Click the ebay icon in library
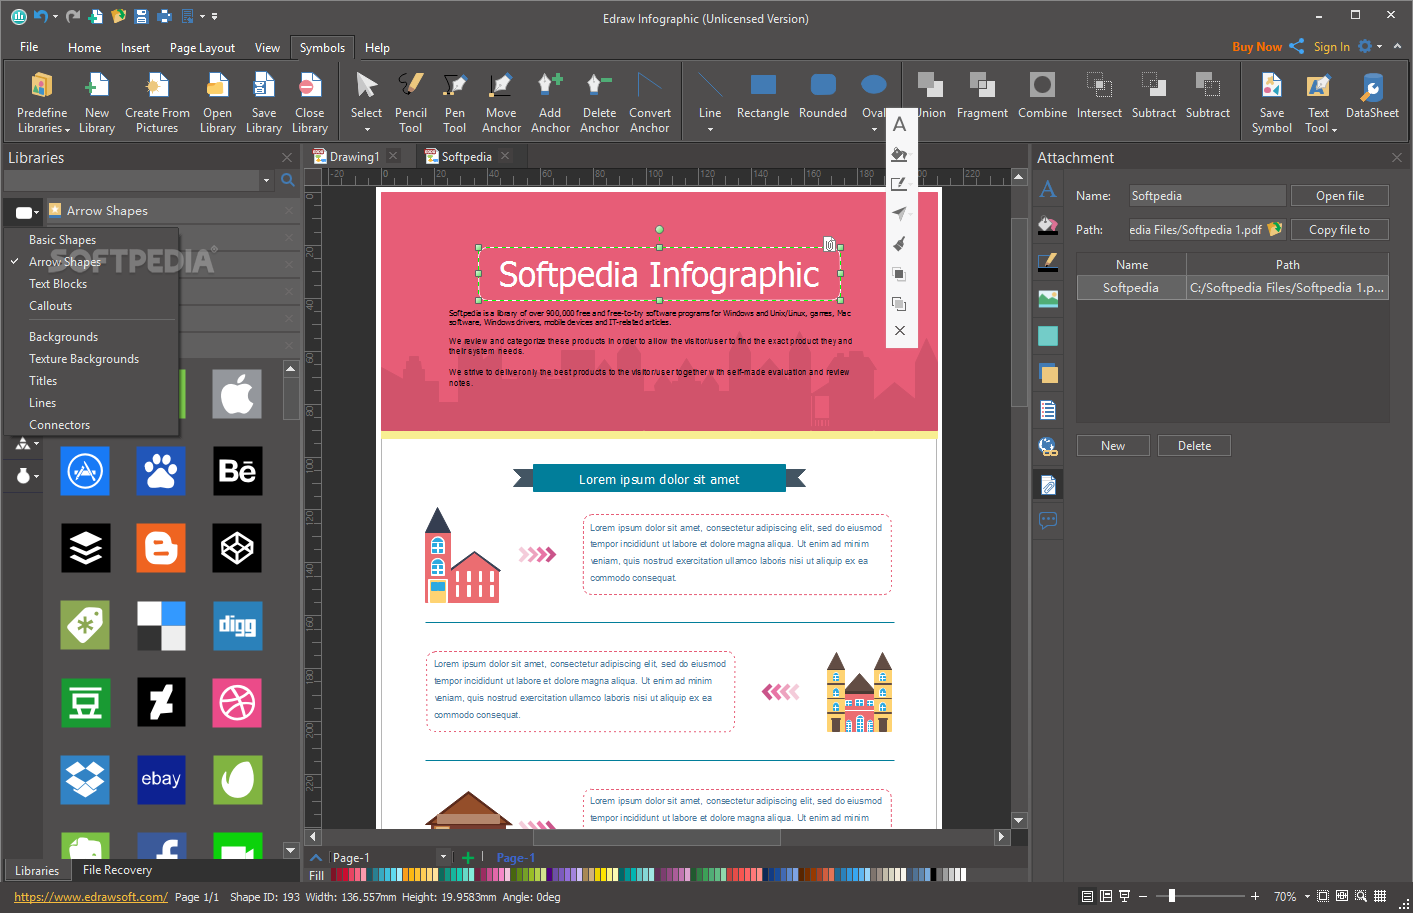The image size is (1413, 913). [161, 779]
